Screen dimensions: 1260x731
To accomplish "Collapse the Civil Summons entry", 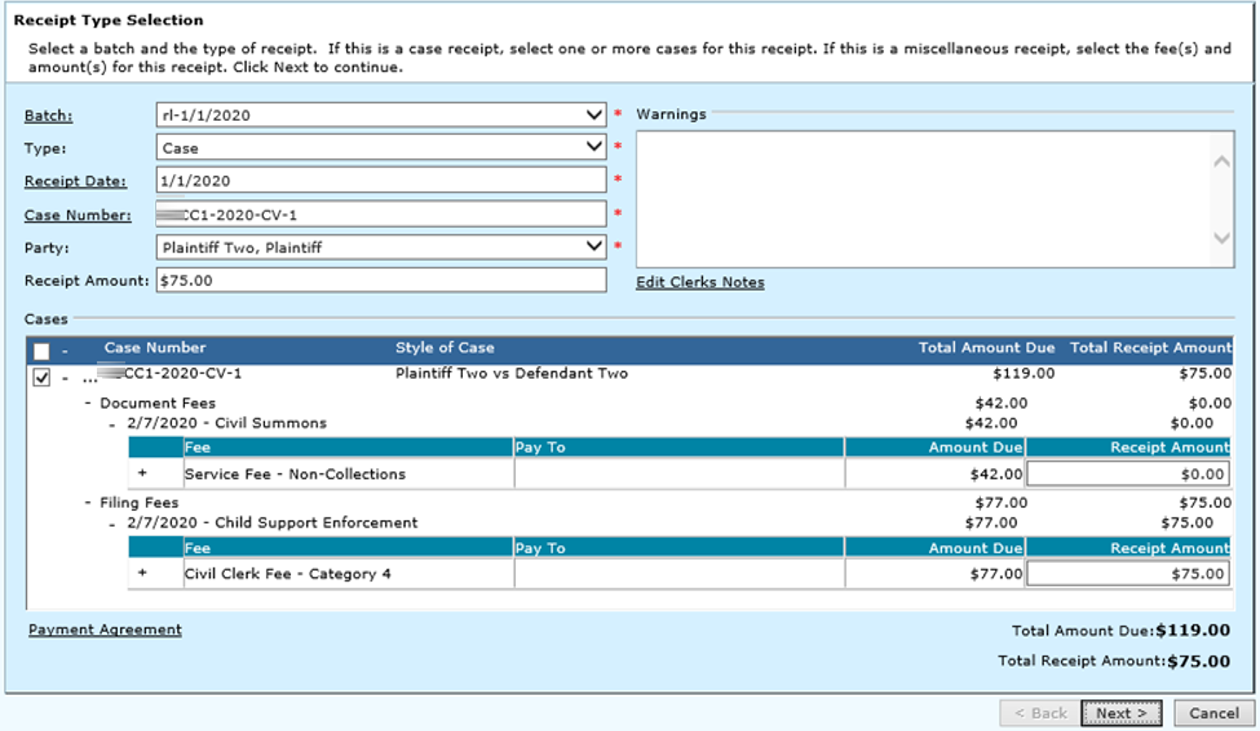I will (x=113, y=424).
